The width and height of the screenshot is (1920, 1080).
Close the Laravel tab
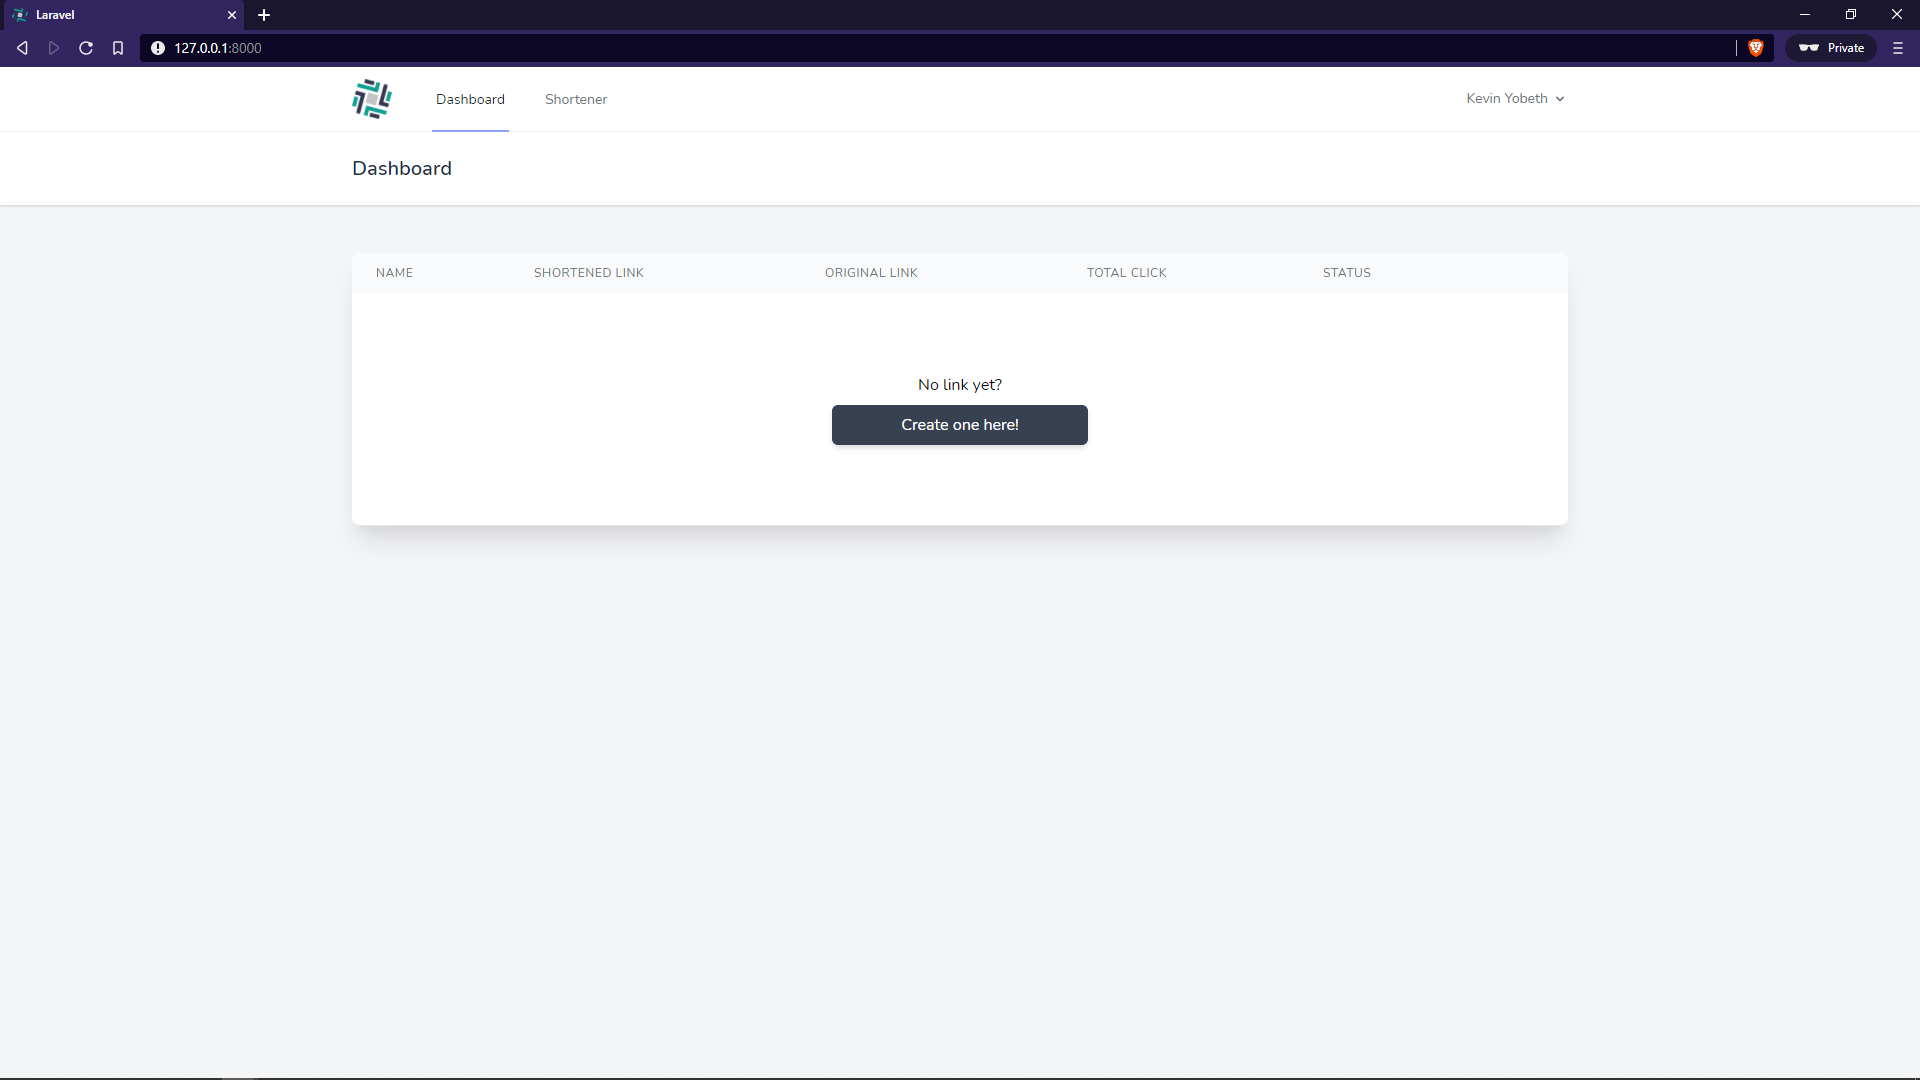[x=231, y=15]
